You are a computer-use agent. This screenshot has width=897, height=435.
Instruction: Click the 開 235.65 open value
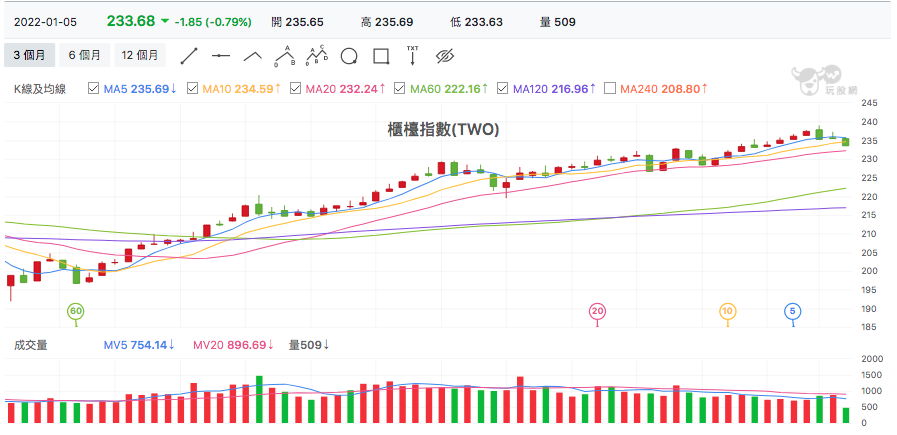coord(297,22)
